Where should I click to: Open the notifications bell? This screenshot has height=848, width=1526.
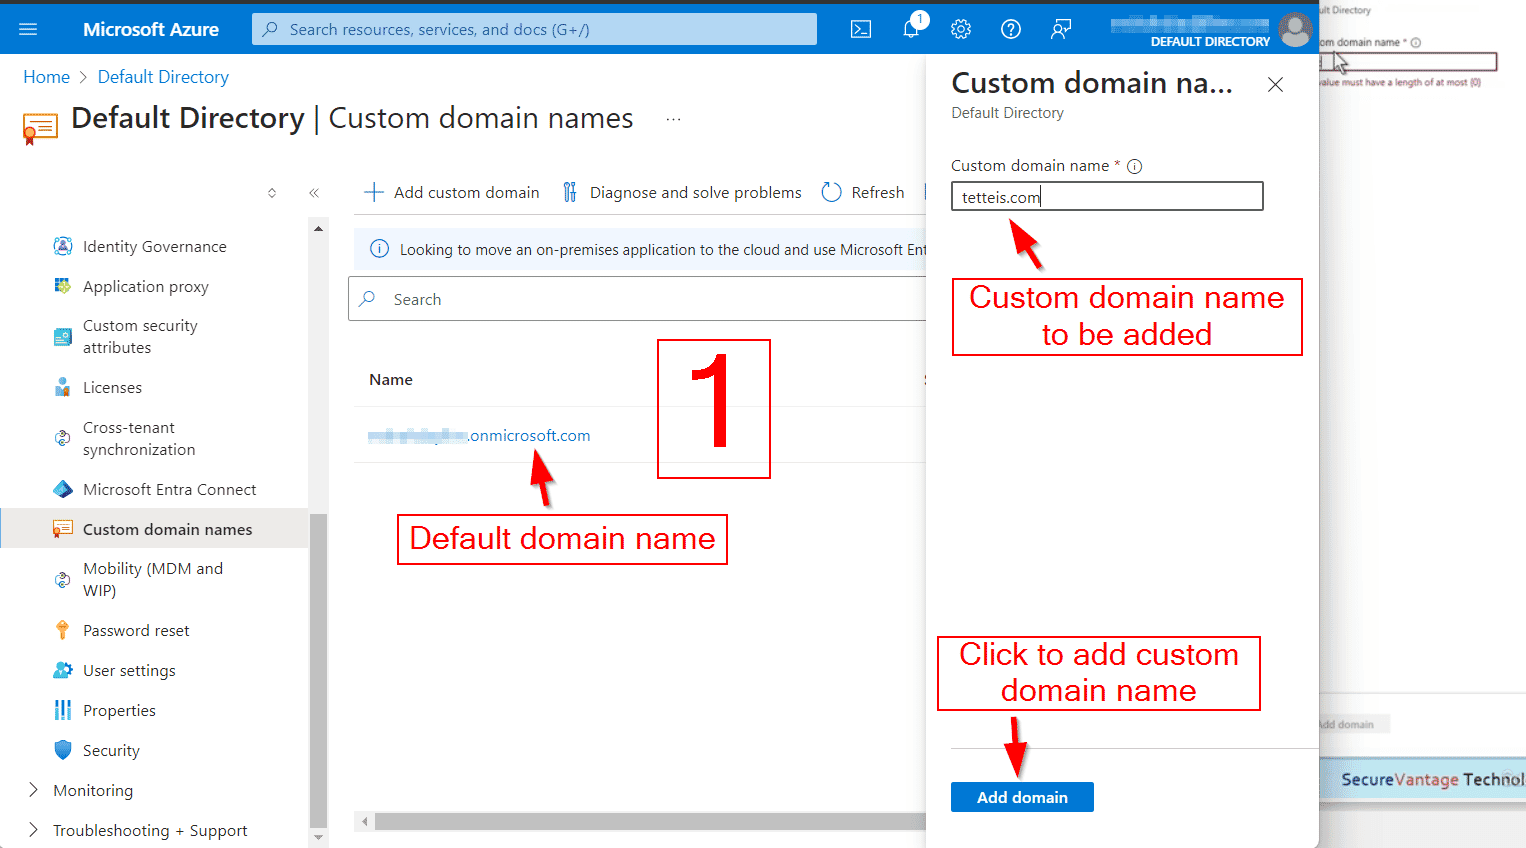click(x=911, y=29)
